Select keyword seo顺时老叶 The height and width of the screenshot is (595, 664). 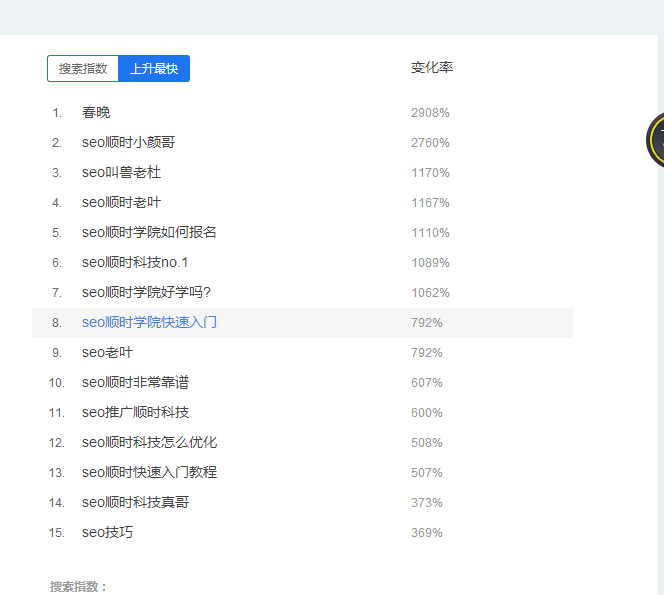coord(121,203)
